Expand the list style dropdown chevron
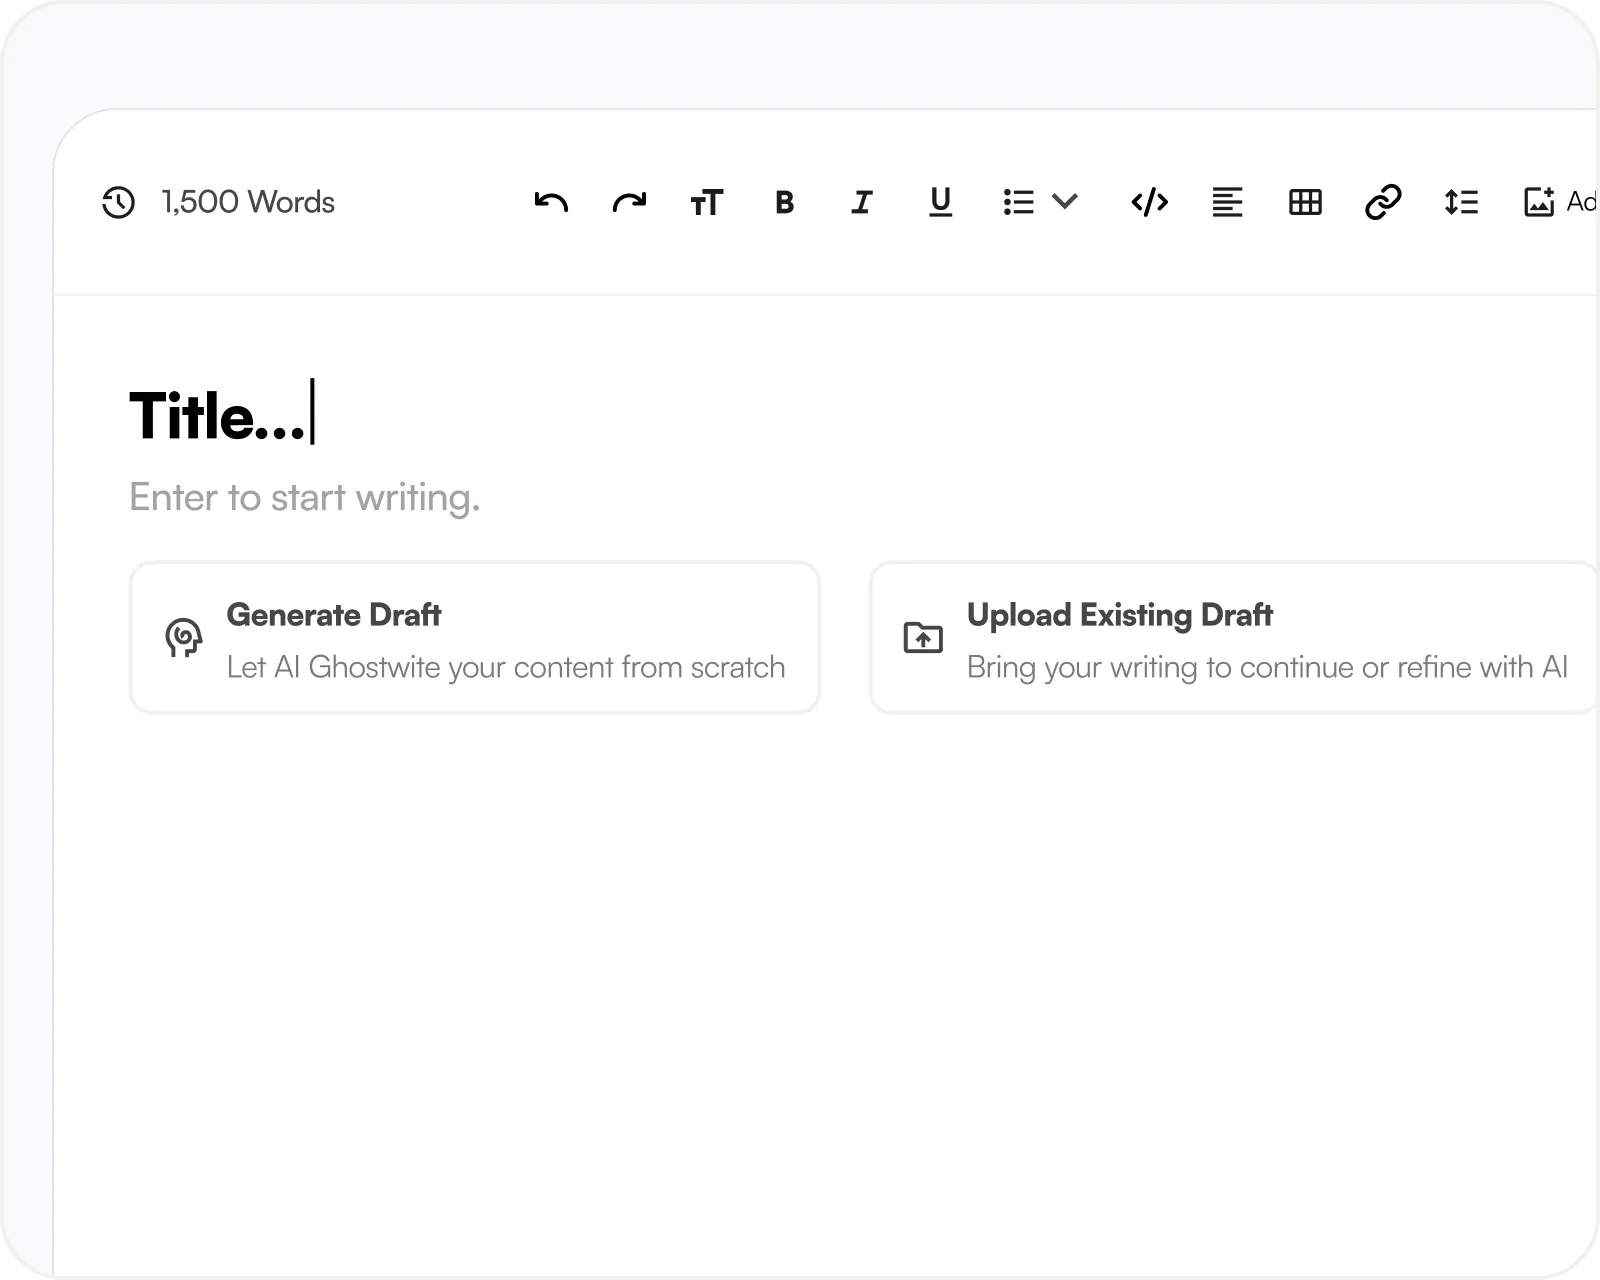Viewport: 1600px width, 1280px height. click(x=1065, y=202)
